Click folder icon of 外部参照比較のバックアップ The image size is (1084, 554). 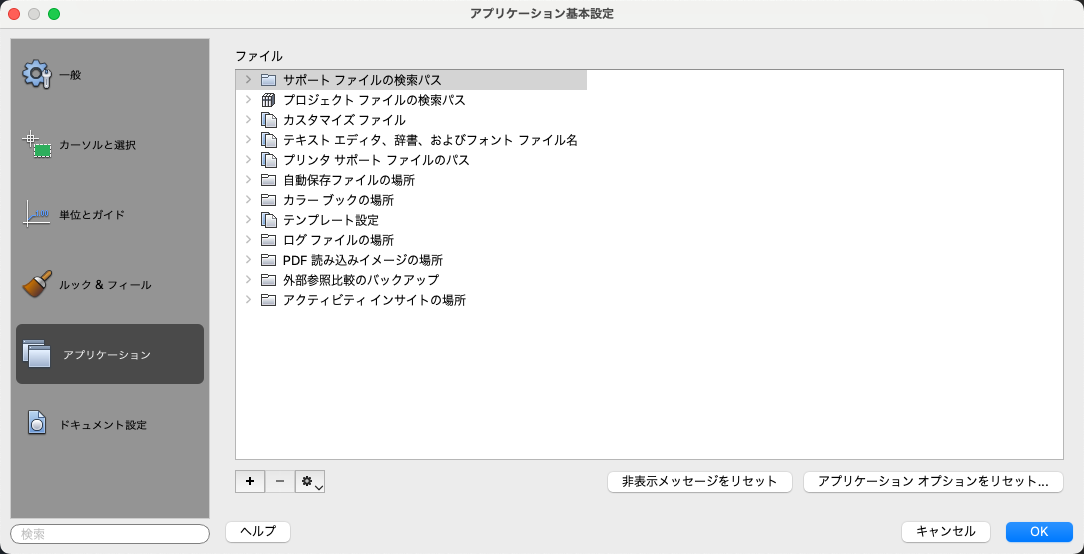(x=268, y=280)
